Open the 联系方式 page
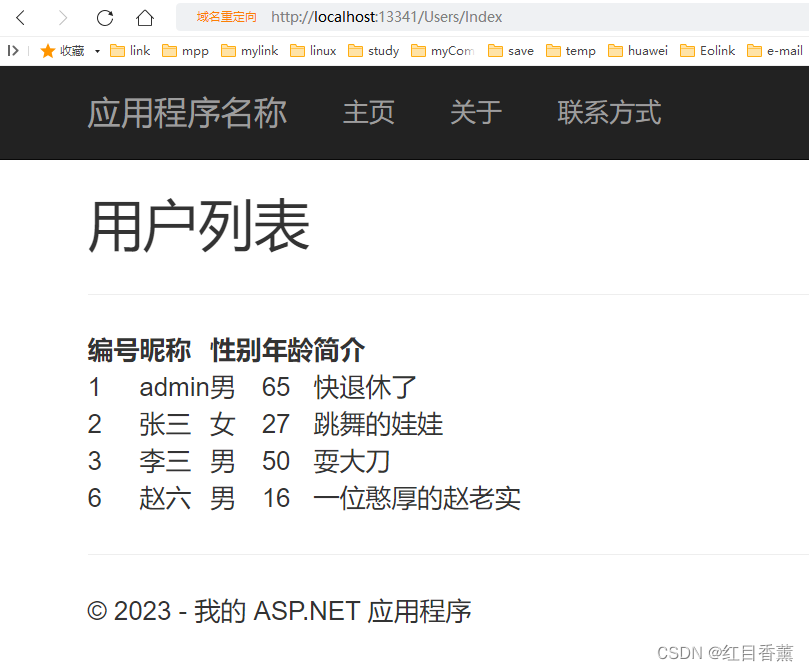 (x=609, y=113)
